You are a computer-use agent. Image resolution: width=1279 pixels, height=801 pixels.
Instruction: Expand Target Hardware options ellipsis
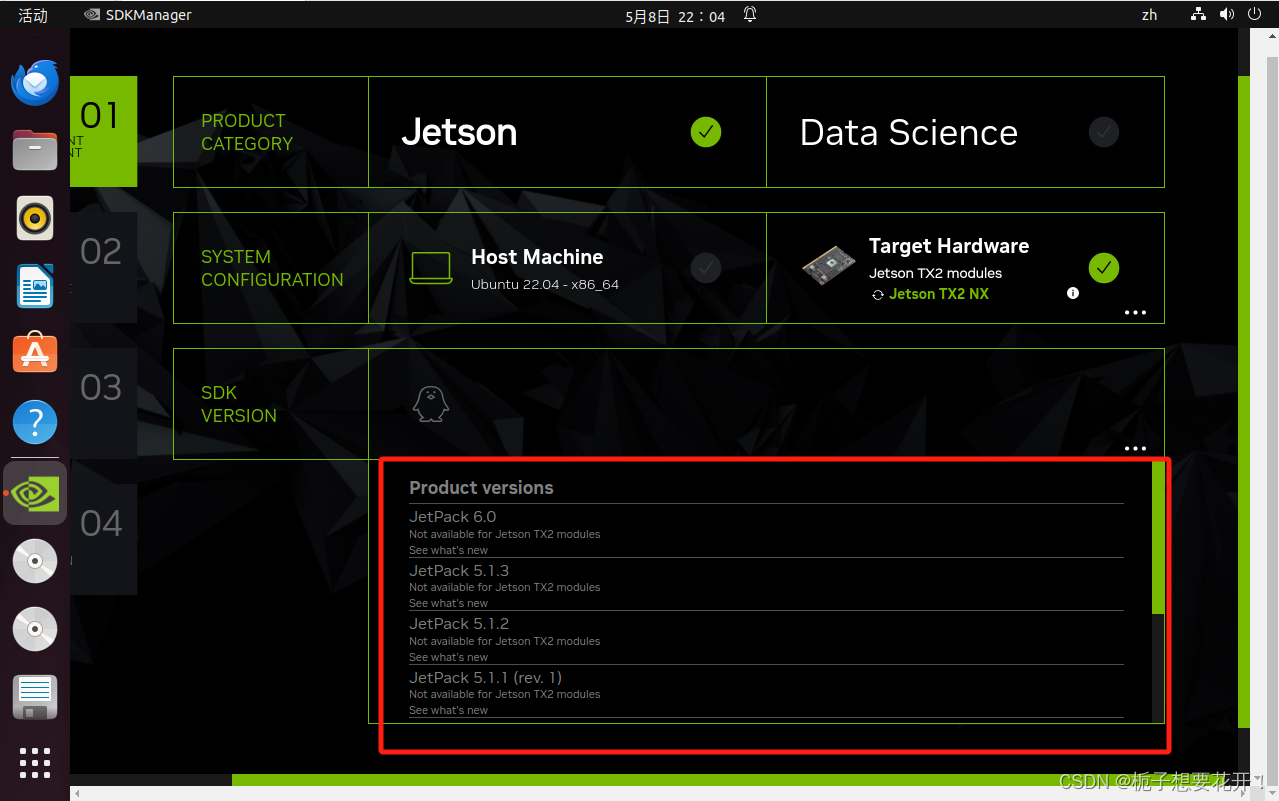tap(1135, 313)
